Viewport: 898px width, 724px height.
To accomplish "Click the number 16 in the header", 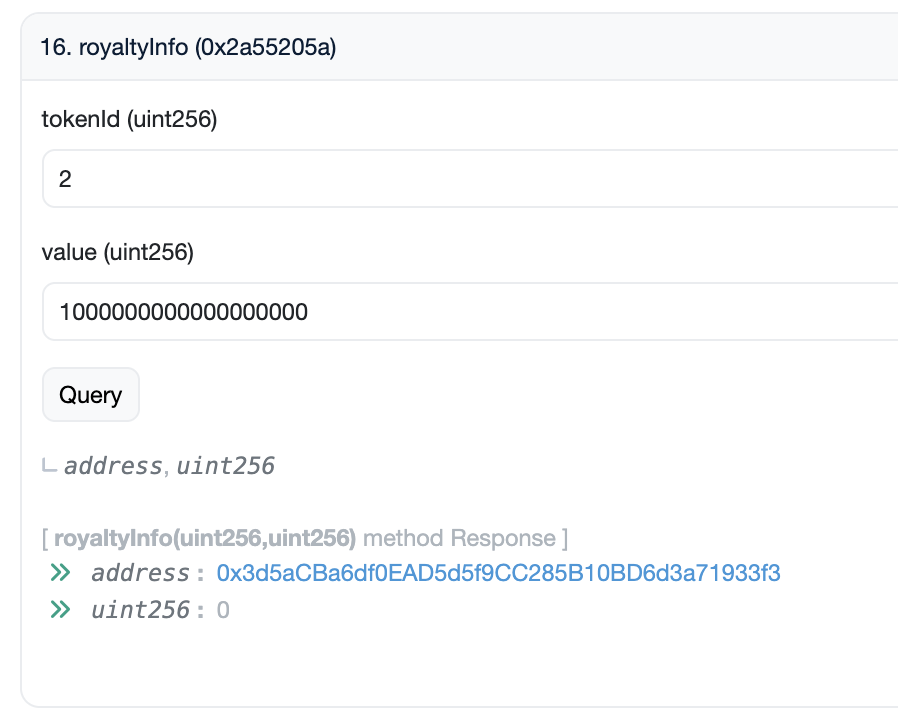I will pyautogui.click(x=50, y=48).
